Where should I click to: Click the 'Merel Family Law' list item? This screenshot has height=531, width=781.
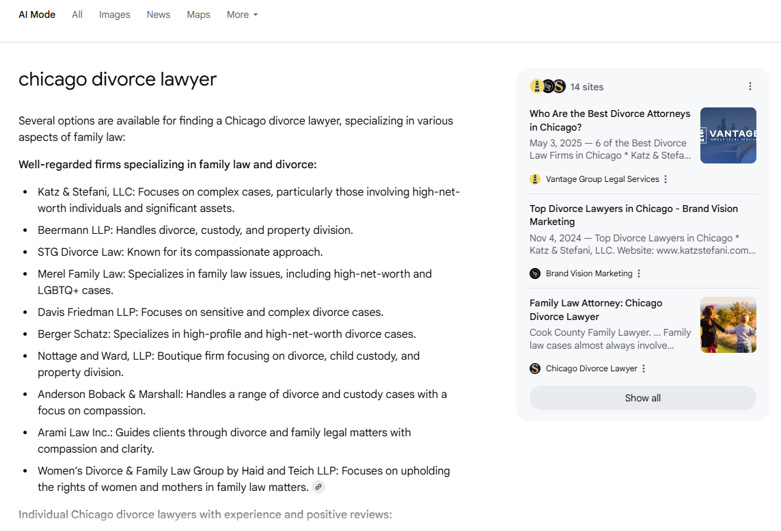[x=235, y=282]
